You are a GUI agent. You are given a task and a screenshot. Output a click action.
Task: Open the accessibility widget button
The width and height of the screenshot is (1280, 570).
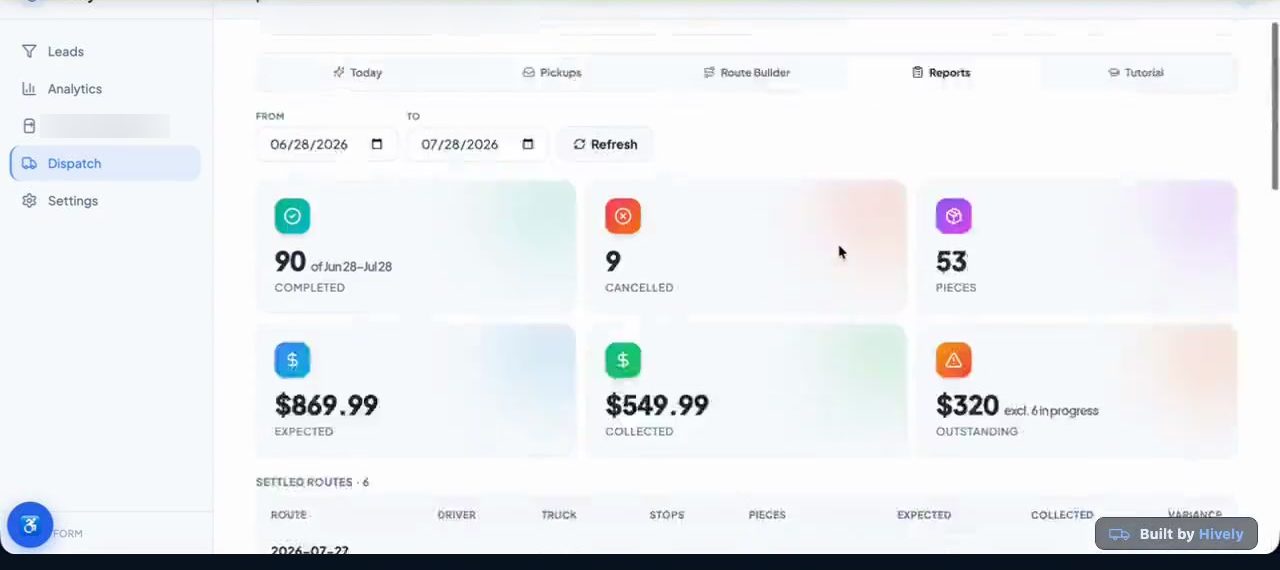pyautogui.click(x=30, y=525)
